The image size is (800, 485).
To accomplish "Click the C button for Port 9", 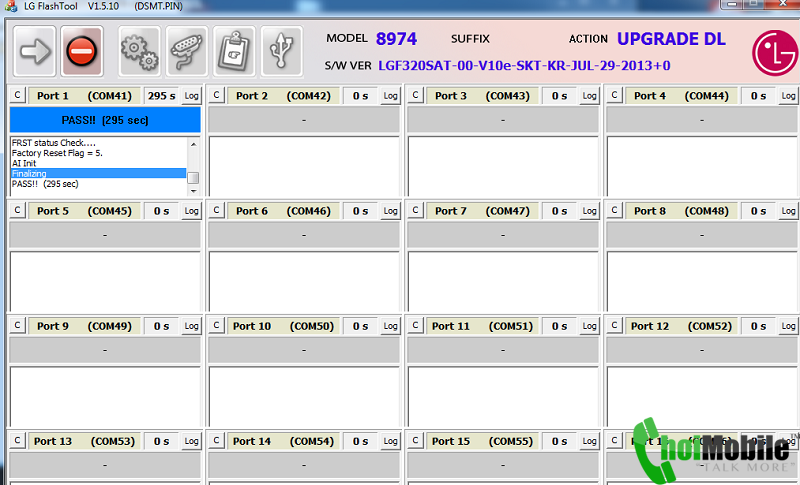I will click(17, 326).
